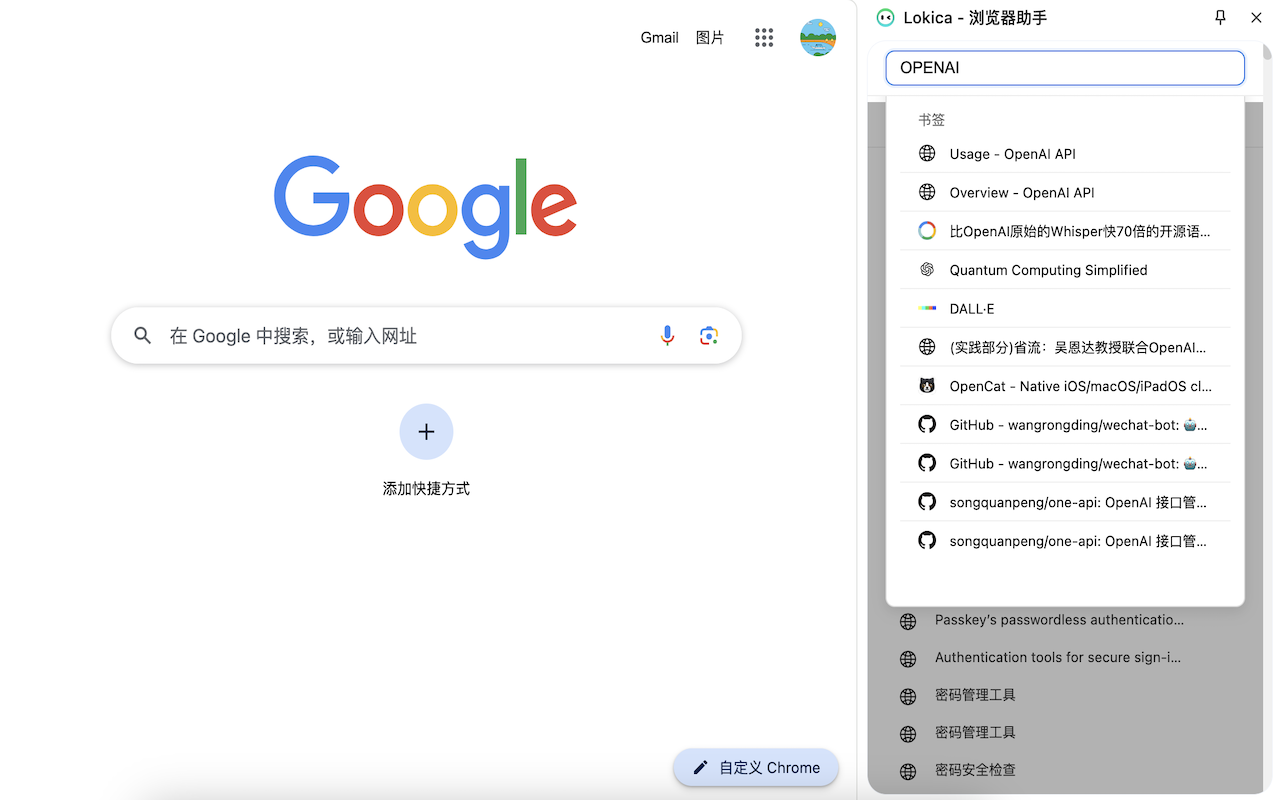This screenshot has width=1280, height=800.
Task: Open 比OpenAI原始的Whisper快70倍 bookmark
Action: pos(1065,231)
